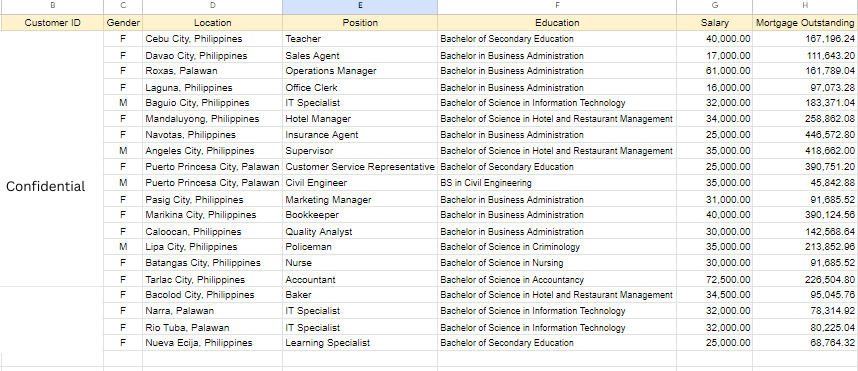Image resolution: width=858 pixels, height=371 pixels.
Task: Select the Nueva Ecija, Philippines cell
Action: (212, 343)
